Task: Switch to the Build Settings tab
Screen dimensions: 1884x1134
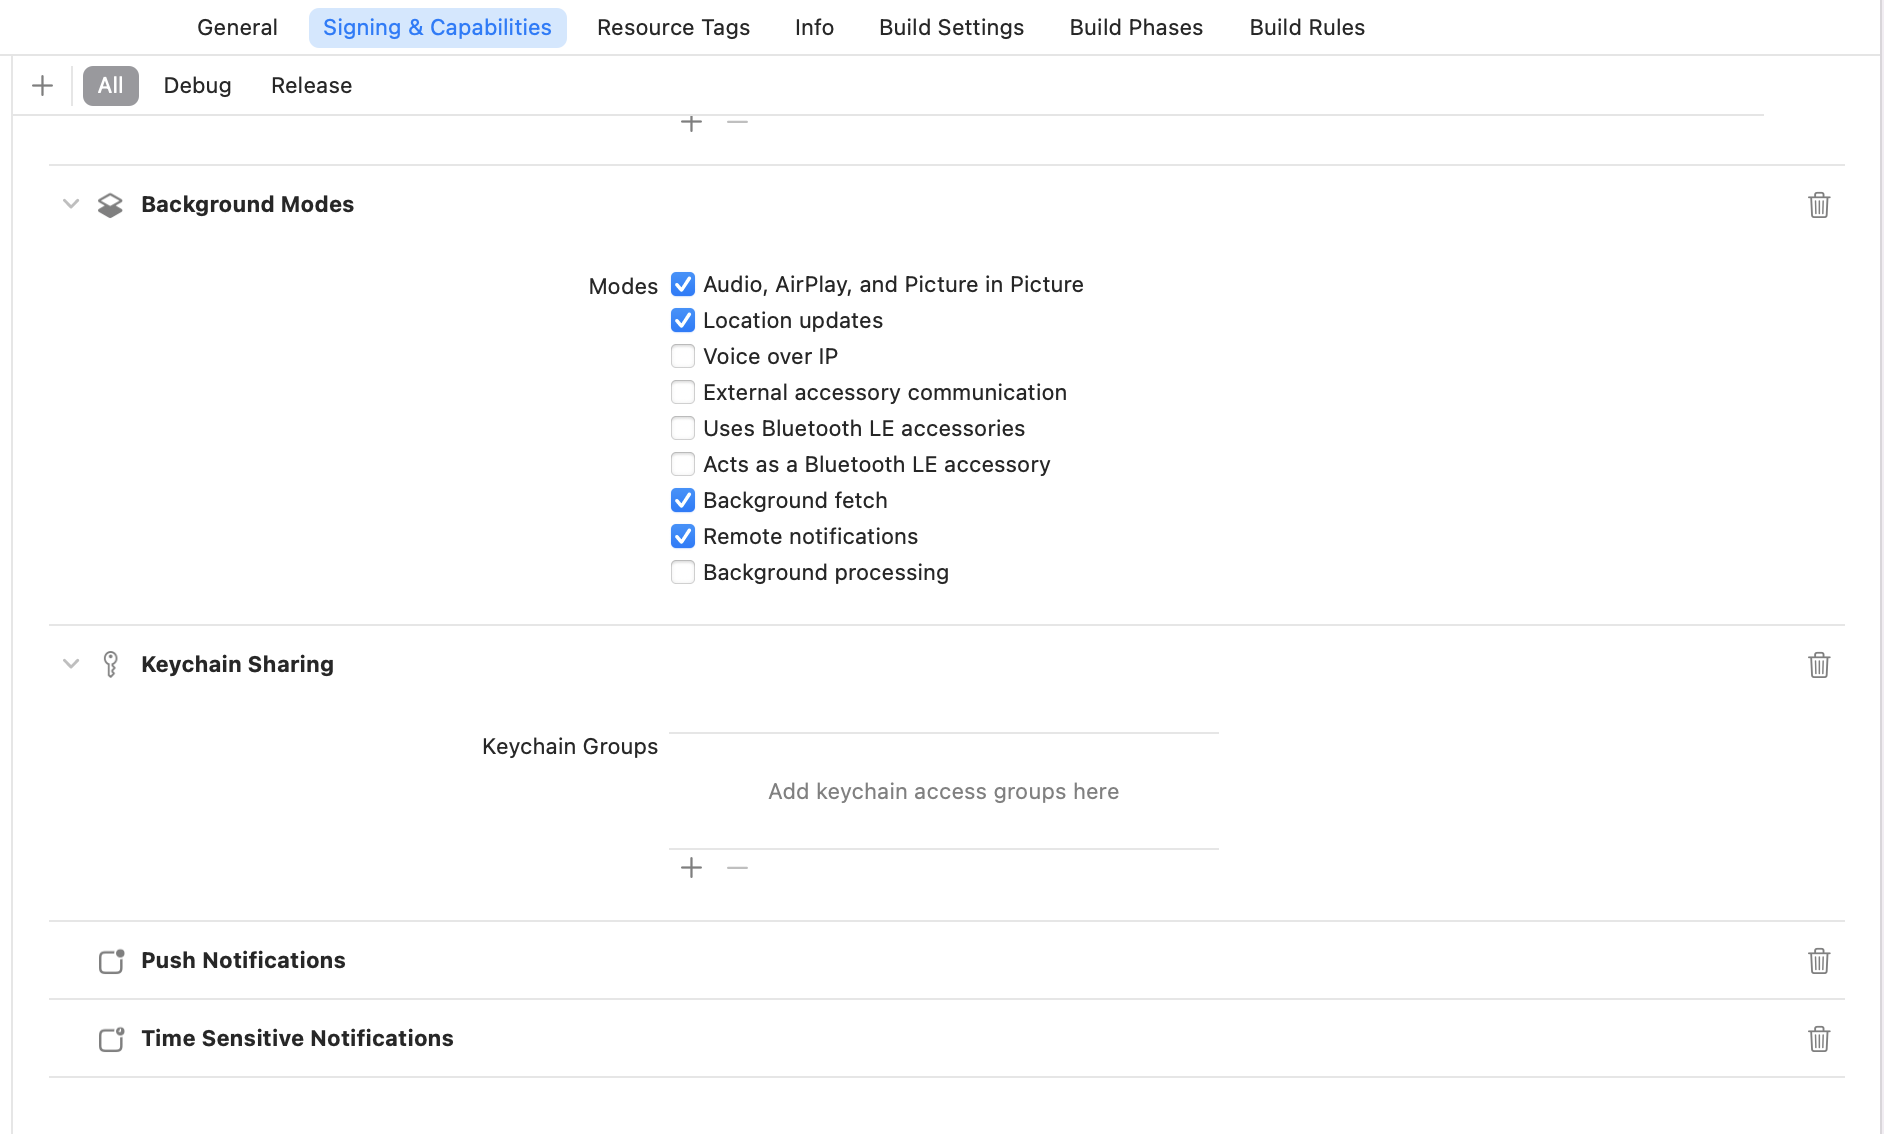Action: 951,27
